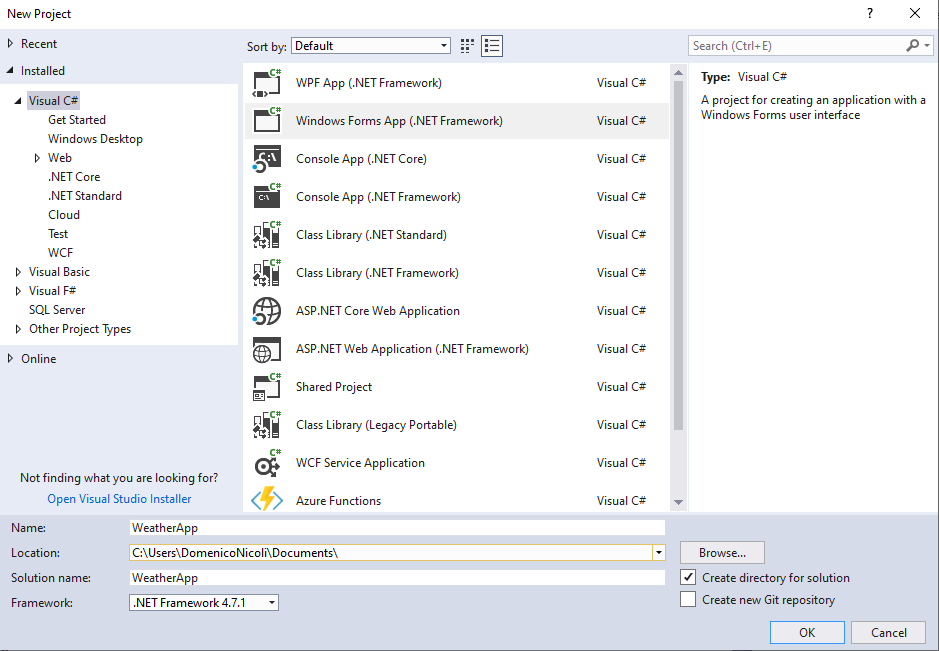Select .NET Core category

pos(74,177)
